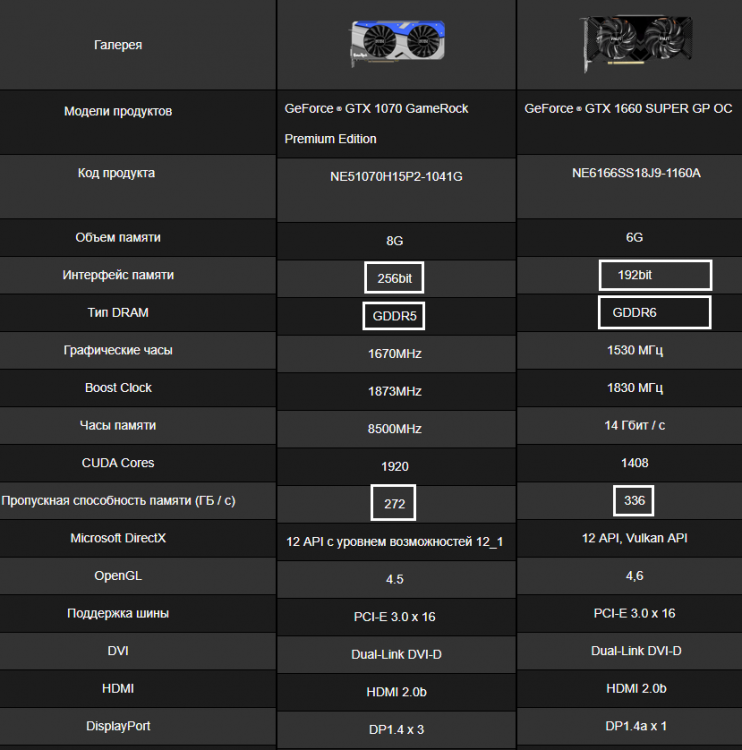Click the 6G memory size value
This screenshot has width=742, height=750.
click(634, 237)
